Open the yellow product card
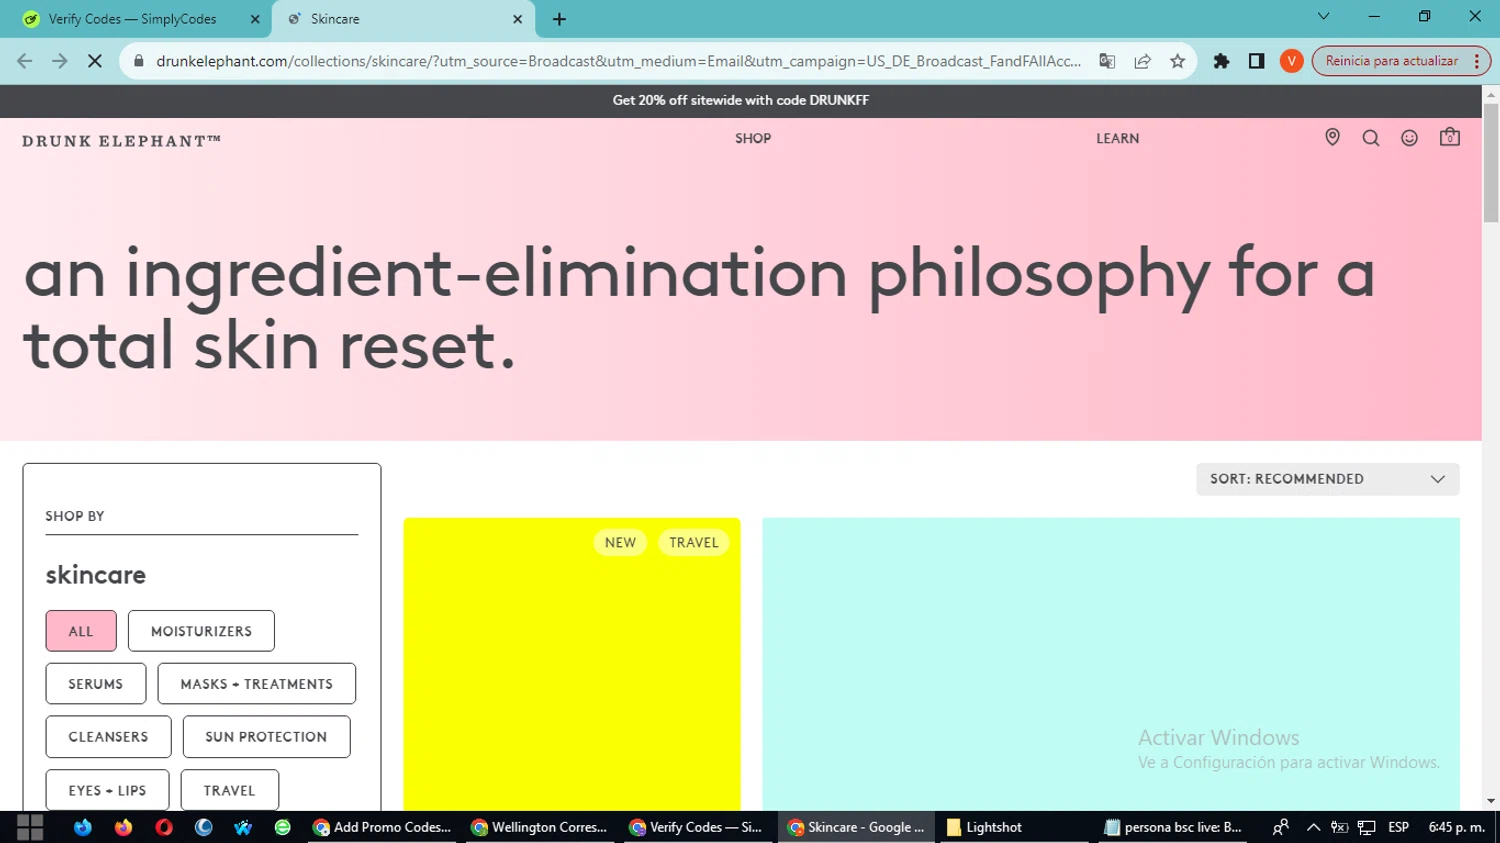 pos(572,664)
